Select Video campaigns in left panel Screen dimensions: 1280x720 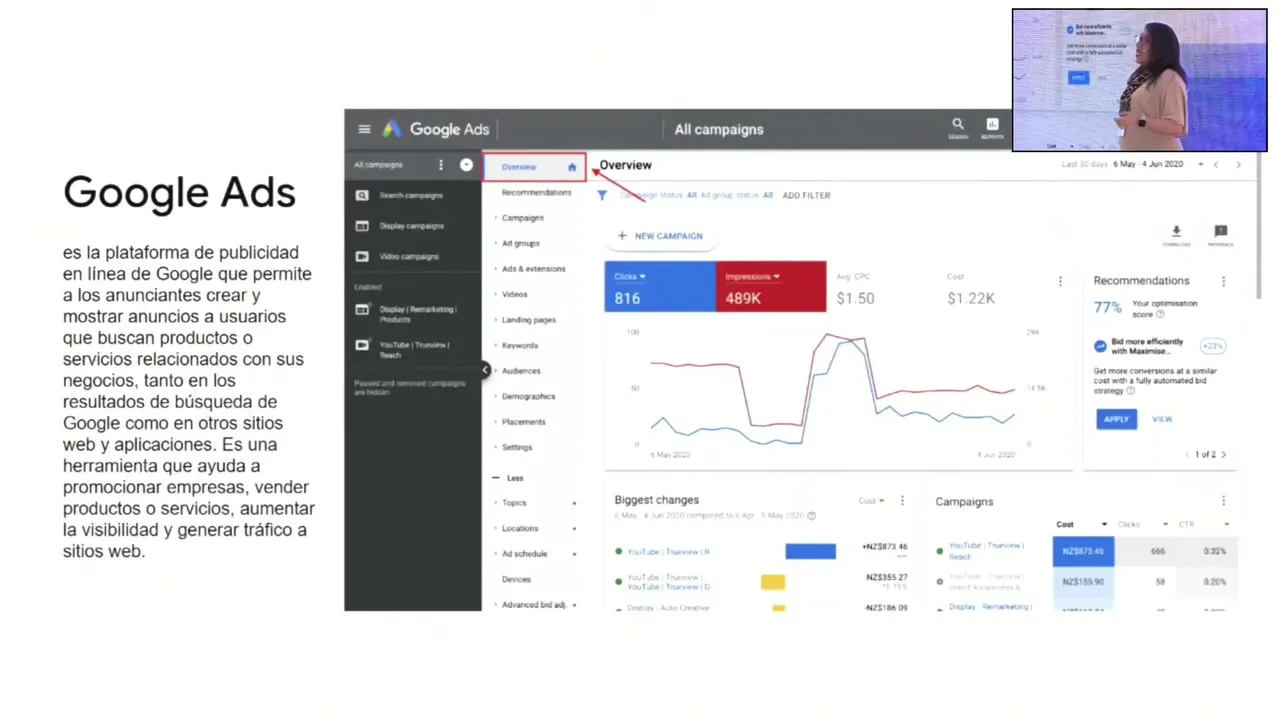[x=409, y=256]
